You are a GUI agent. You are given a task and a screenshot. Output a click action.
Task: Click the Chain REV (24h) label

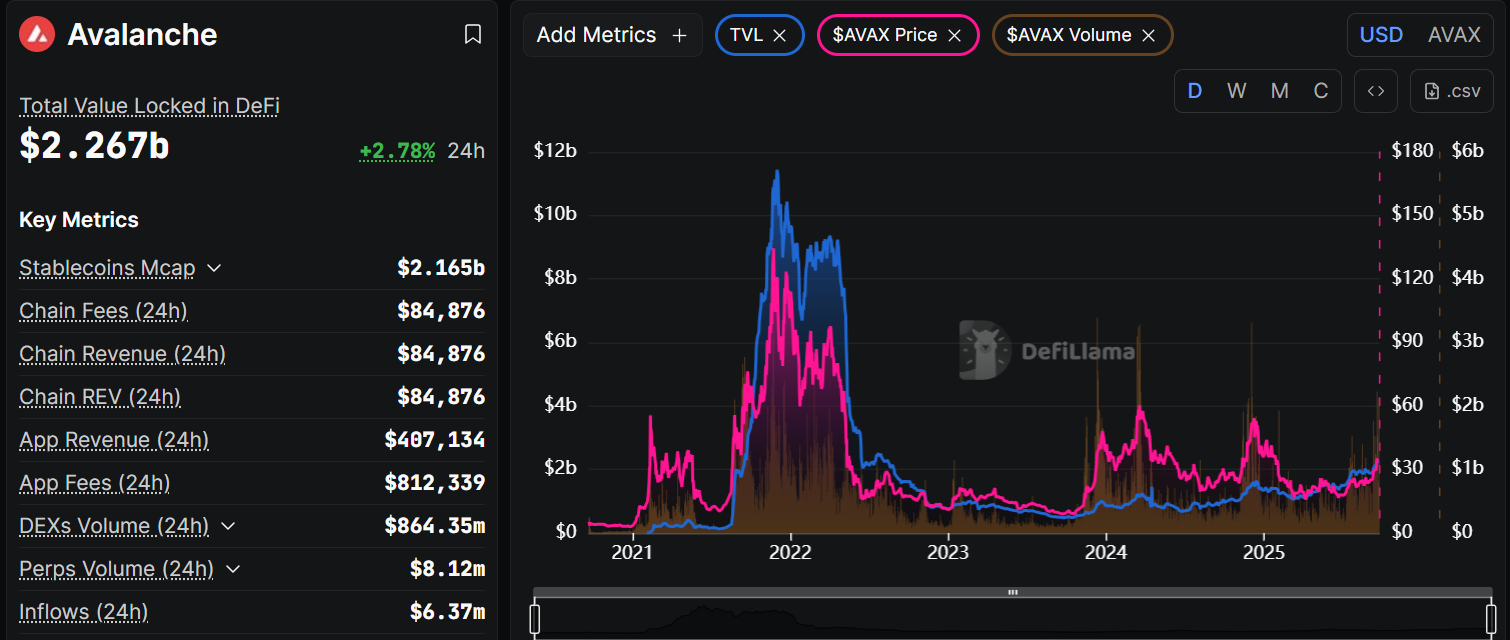(x=100, y=397)
